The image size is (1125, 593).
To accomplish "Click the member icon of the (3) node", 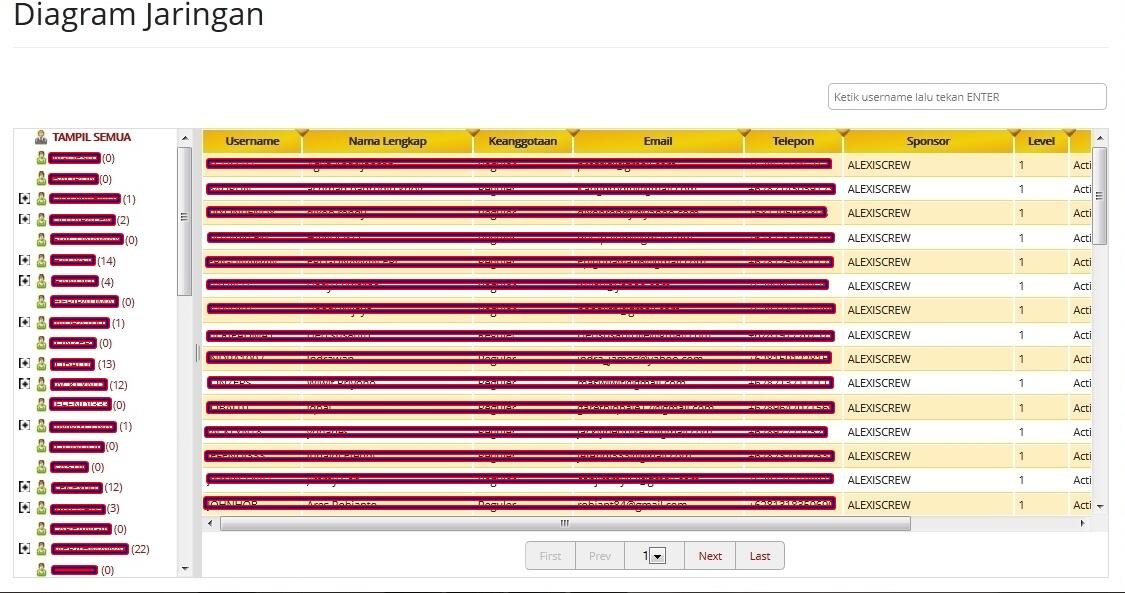I will (x=42, y=509).
